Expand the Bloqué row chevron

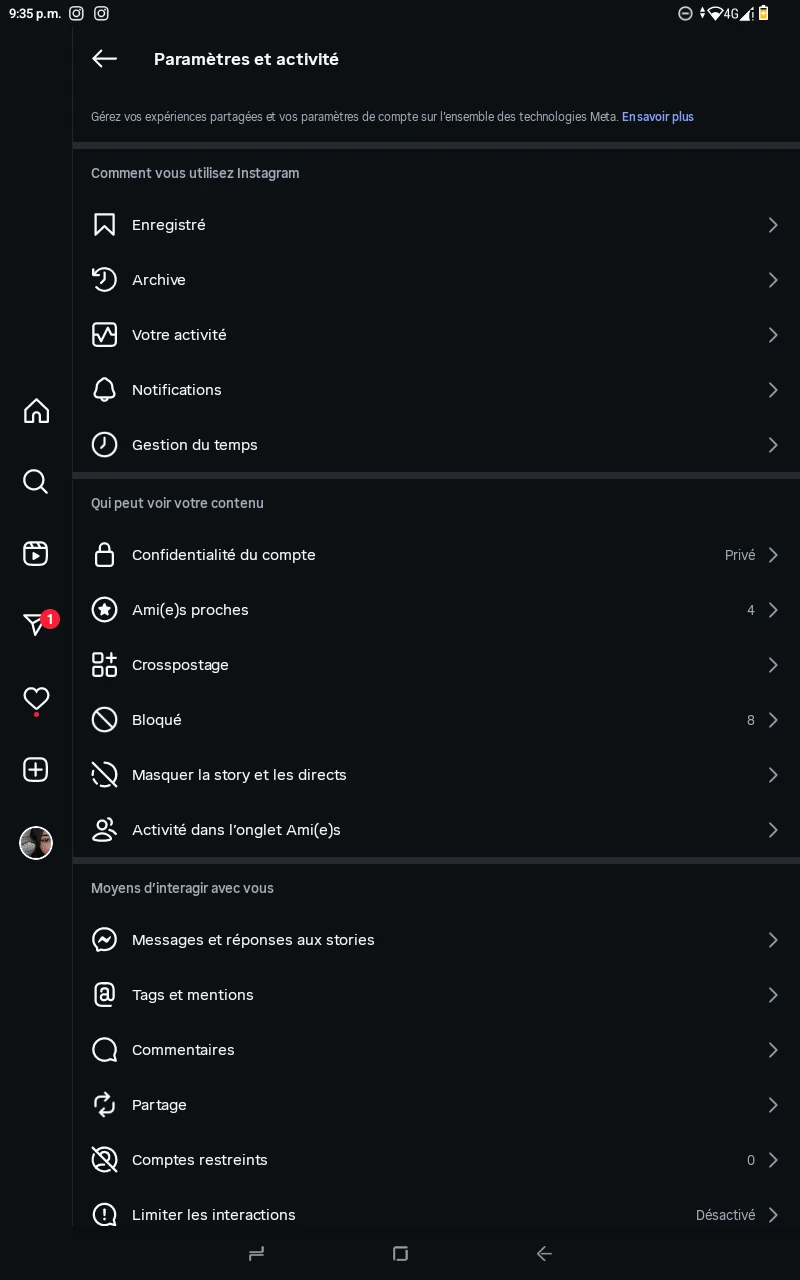772,720
